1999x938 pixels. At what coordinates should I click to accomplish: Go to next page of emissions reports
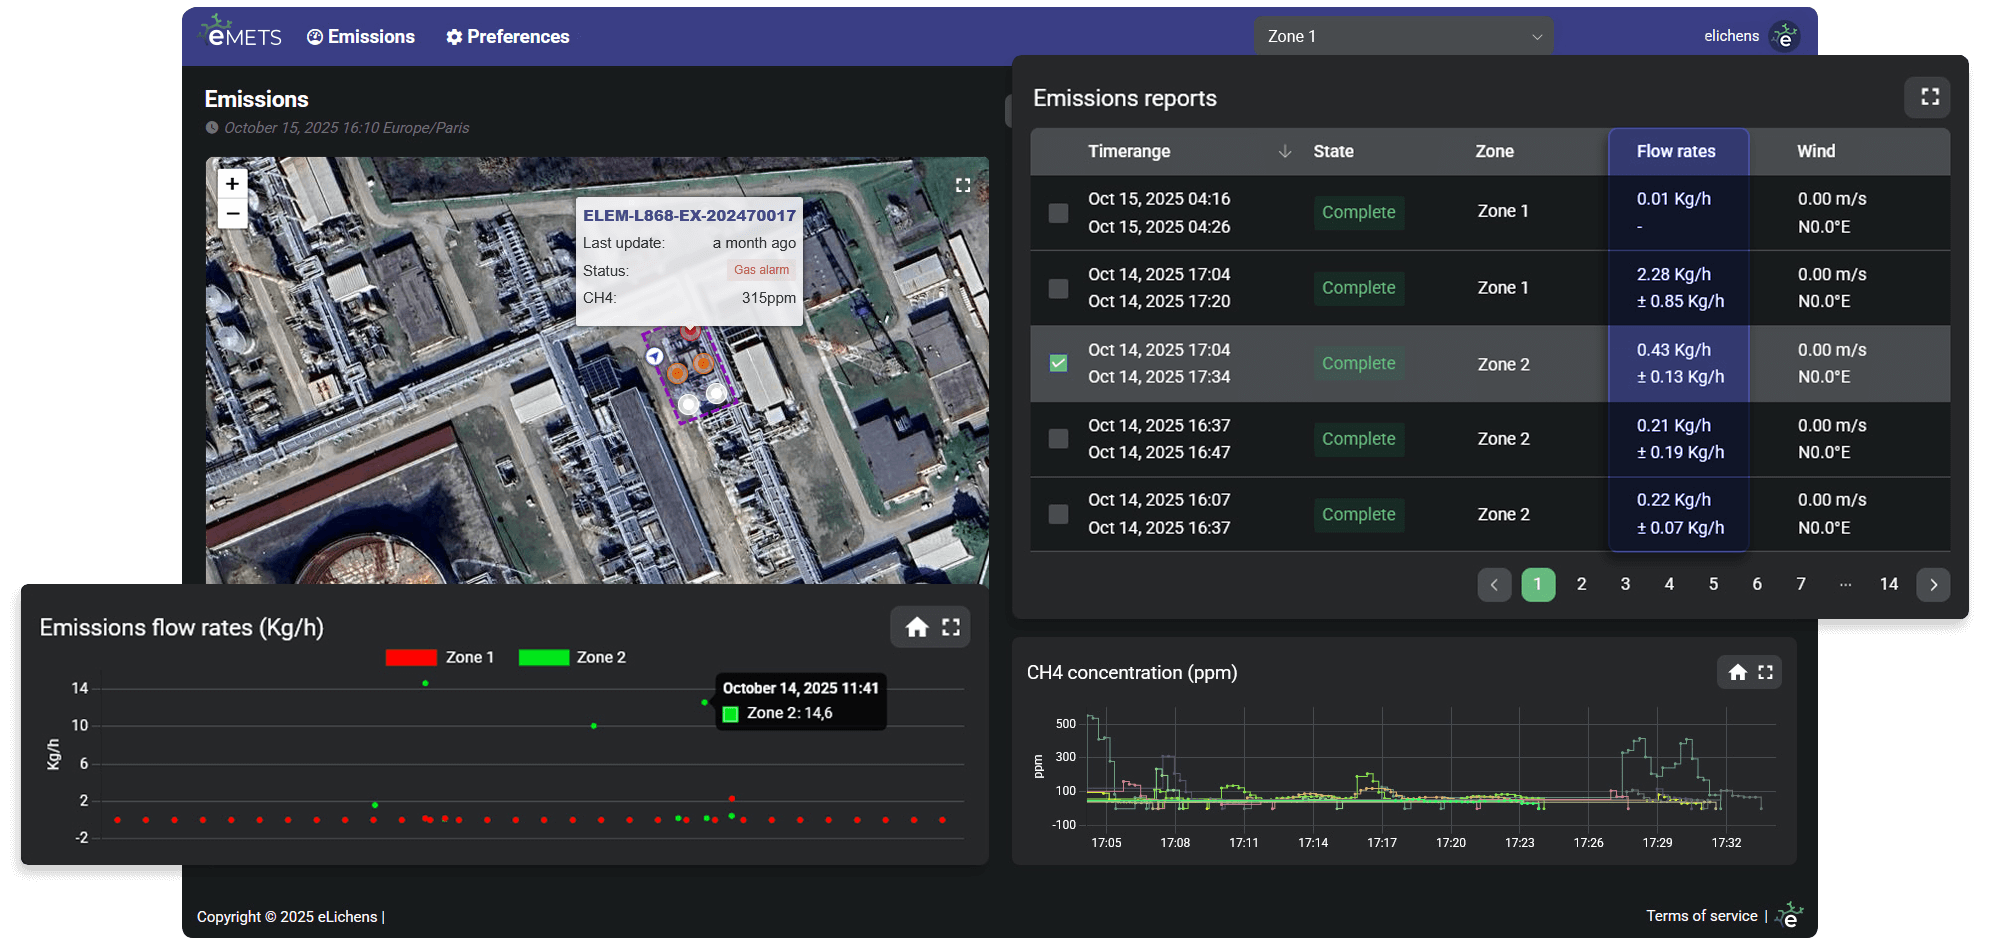(1933, 584)
